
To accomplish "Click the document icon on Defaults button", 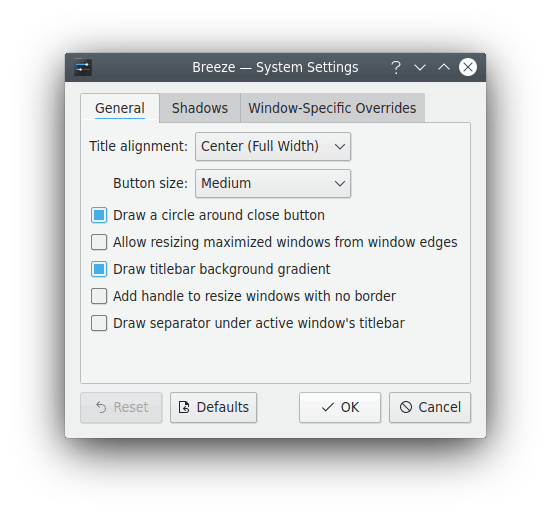I will 184,407.
